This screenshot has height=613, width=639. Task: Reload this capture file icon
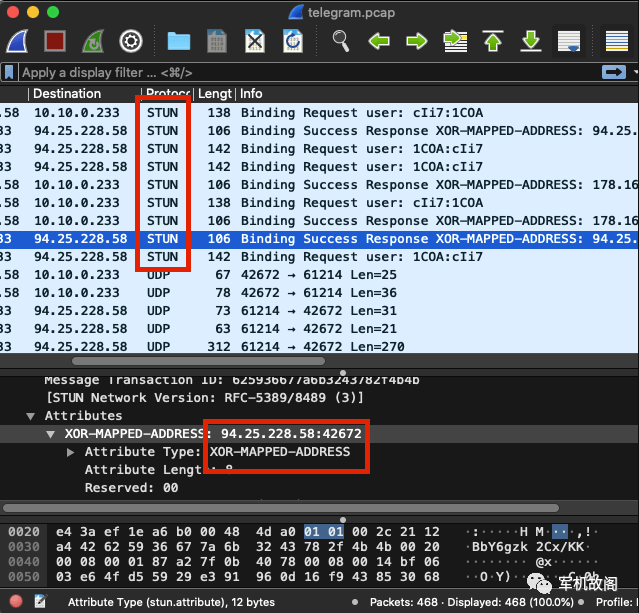(293, 41)
